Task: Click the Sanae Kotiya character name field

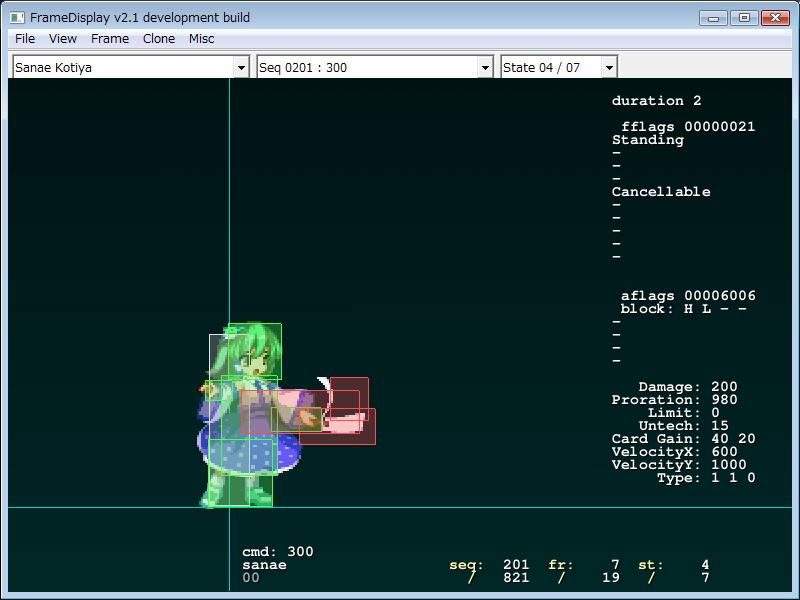Action: click(x=122, y=68)
